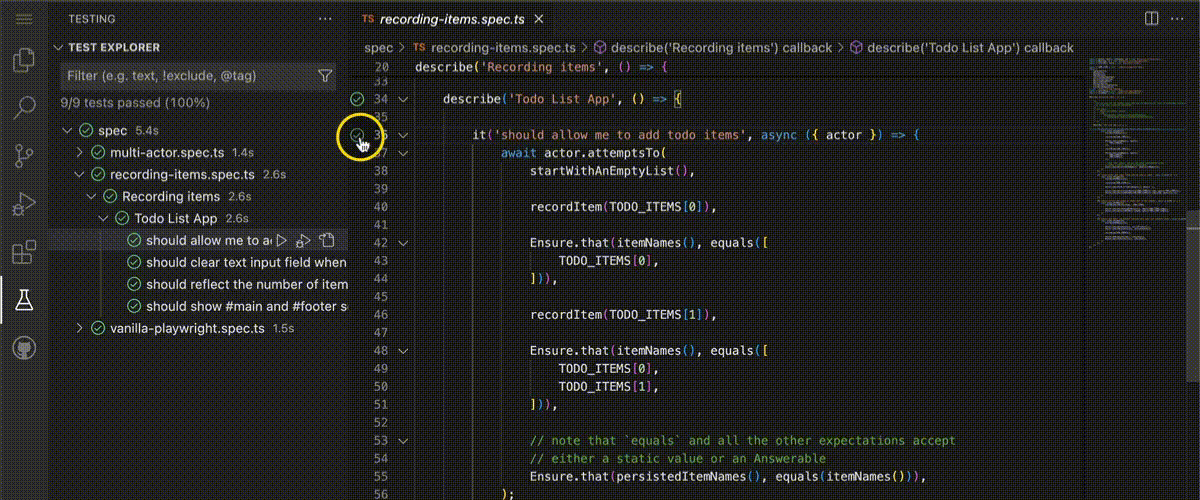The height and width of the screenshot is (500, 1200).
Task: Expand multi-actor.spec.ts in test tree
Action: tap(80, 152)
